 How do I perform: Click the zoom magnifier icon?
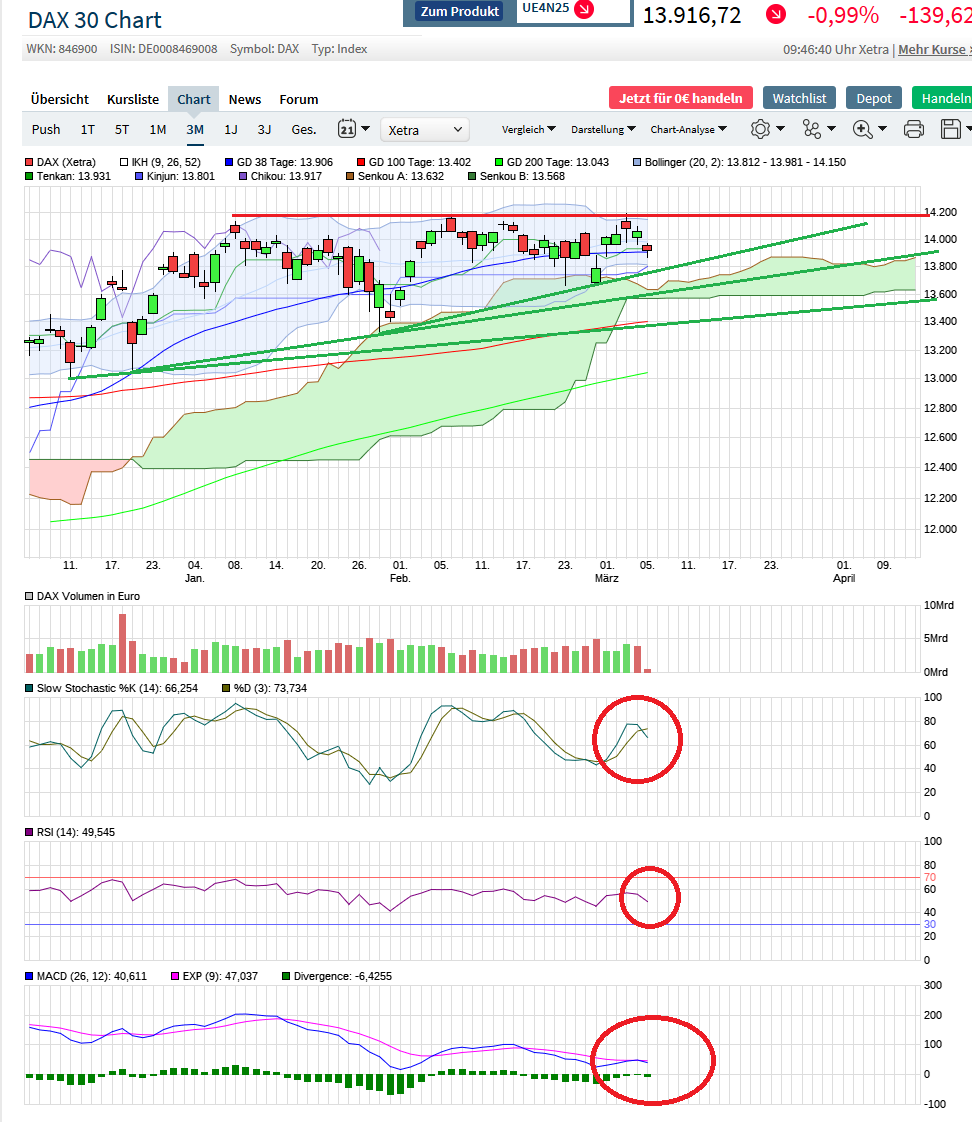click(863, 129)
